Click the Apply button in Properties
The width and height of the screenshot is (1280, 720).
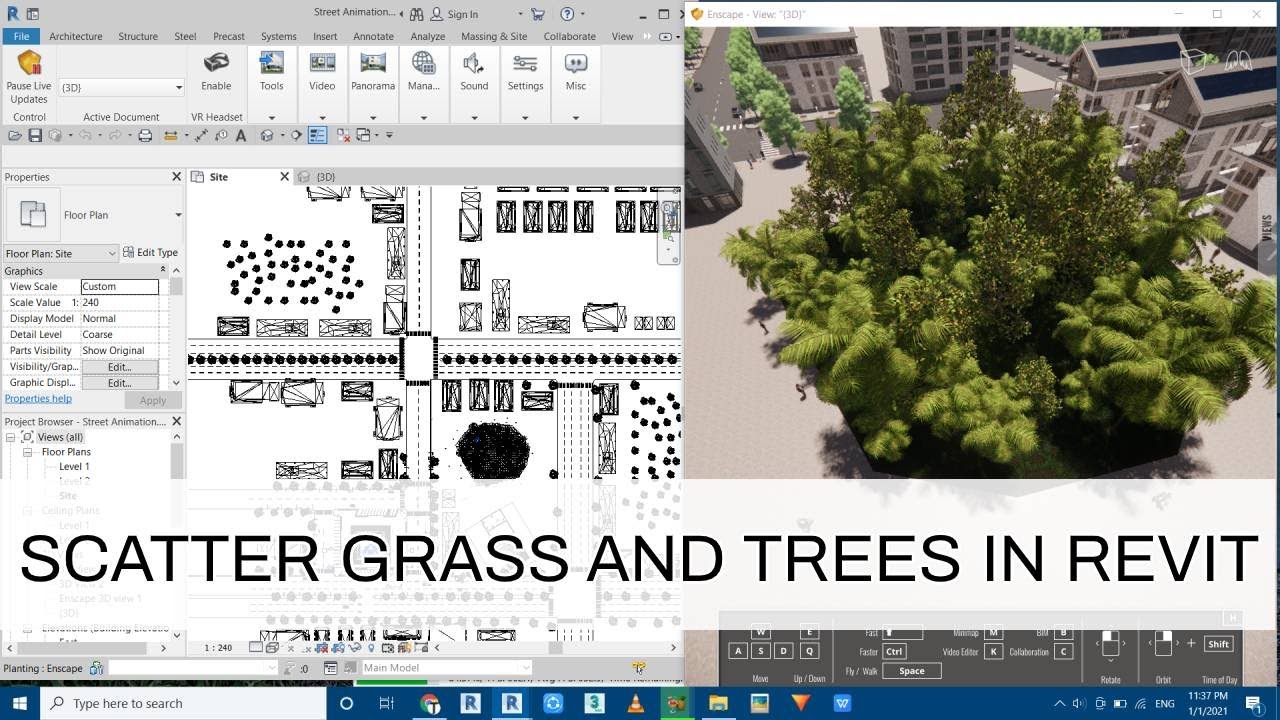point(153,400)
